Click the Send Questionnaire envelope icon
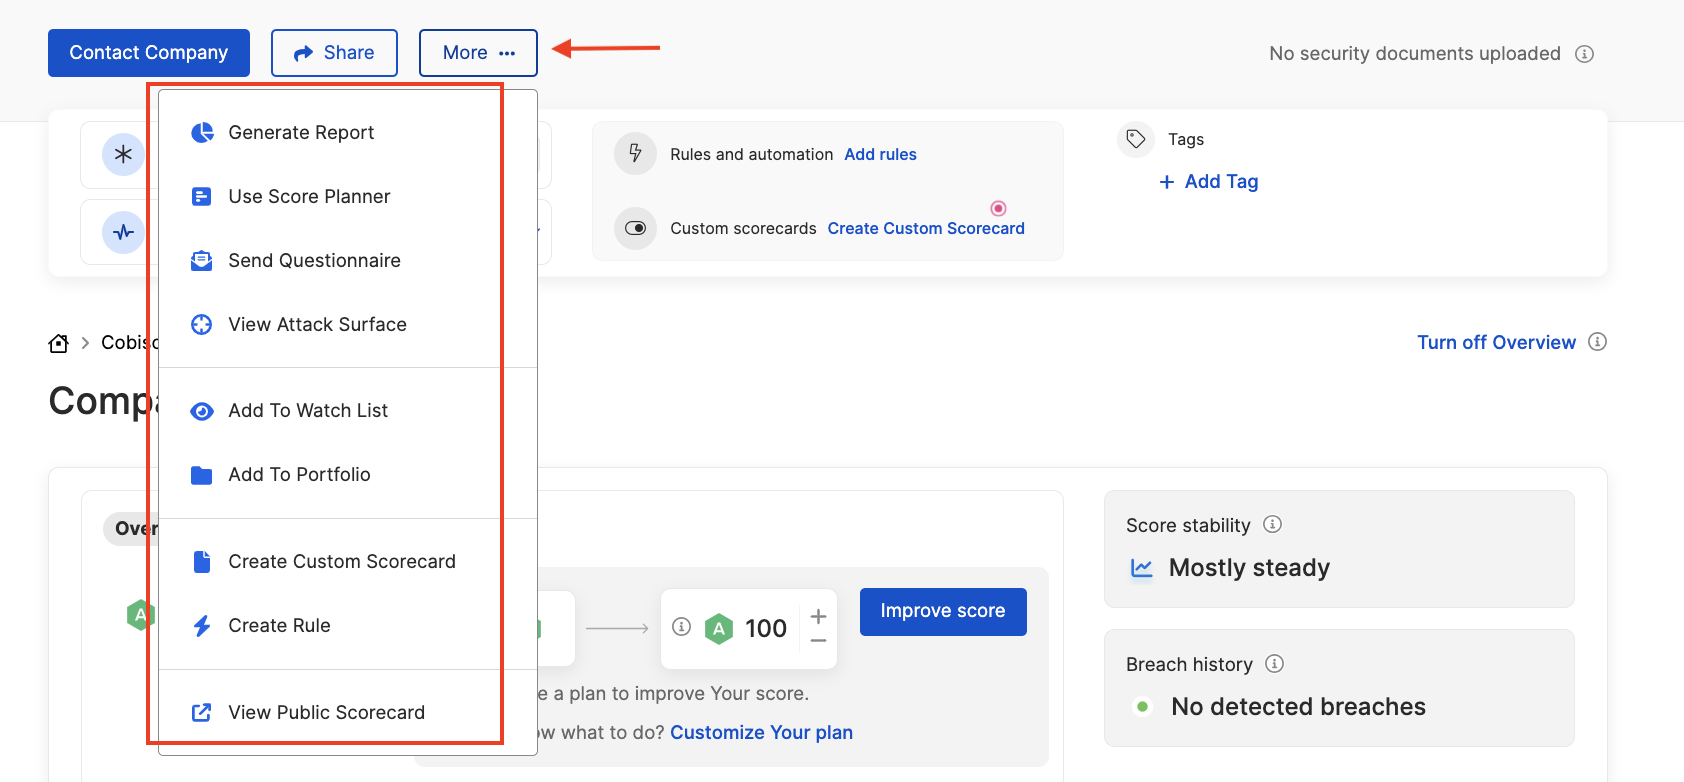 point(202,261)
